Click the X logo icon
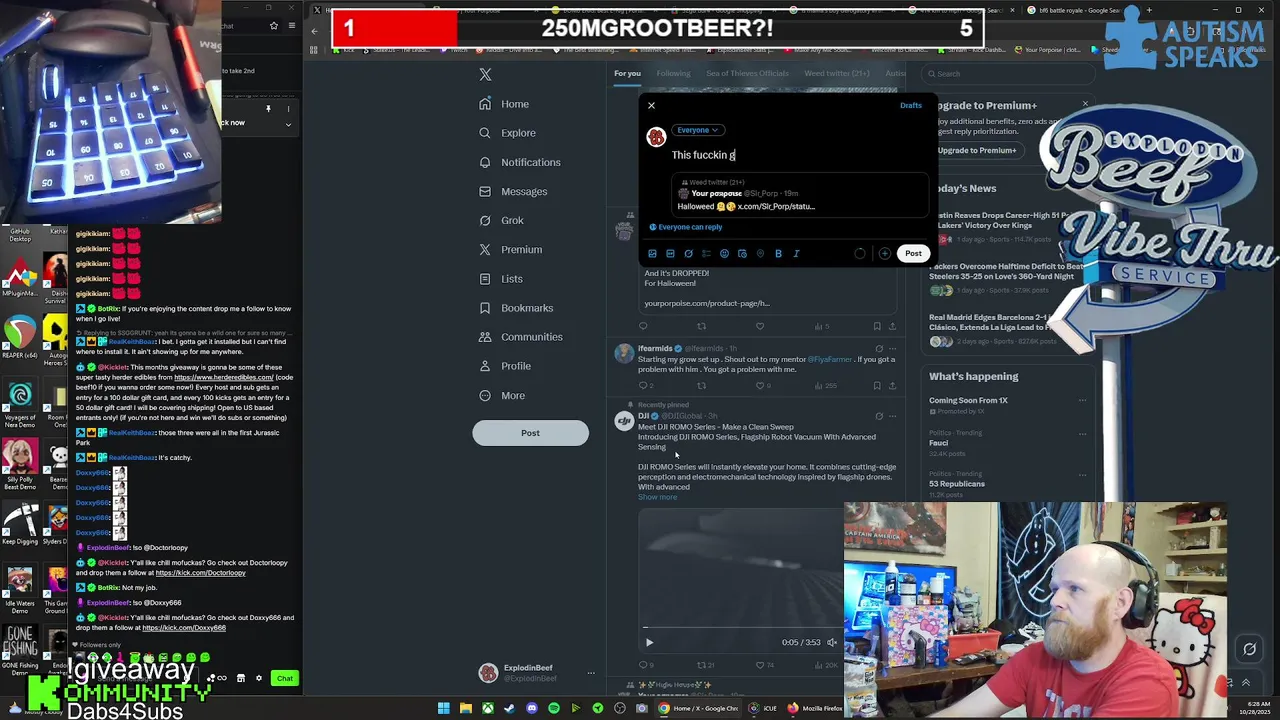The image size is (1280, 720). tap(485, 74)
